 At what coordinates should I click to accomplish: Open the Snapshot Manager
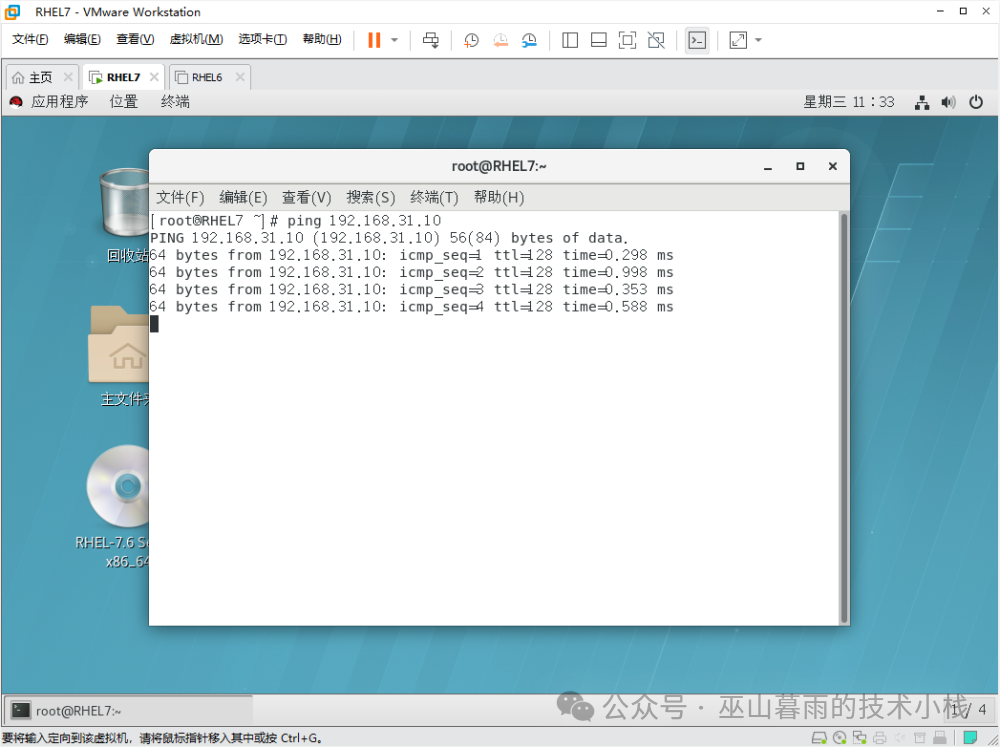(530, 40)
